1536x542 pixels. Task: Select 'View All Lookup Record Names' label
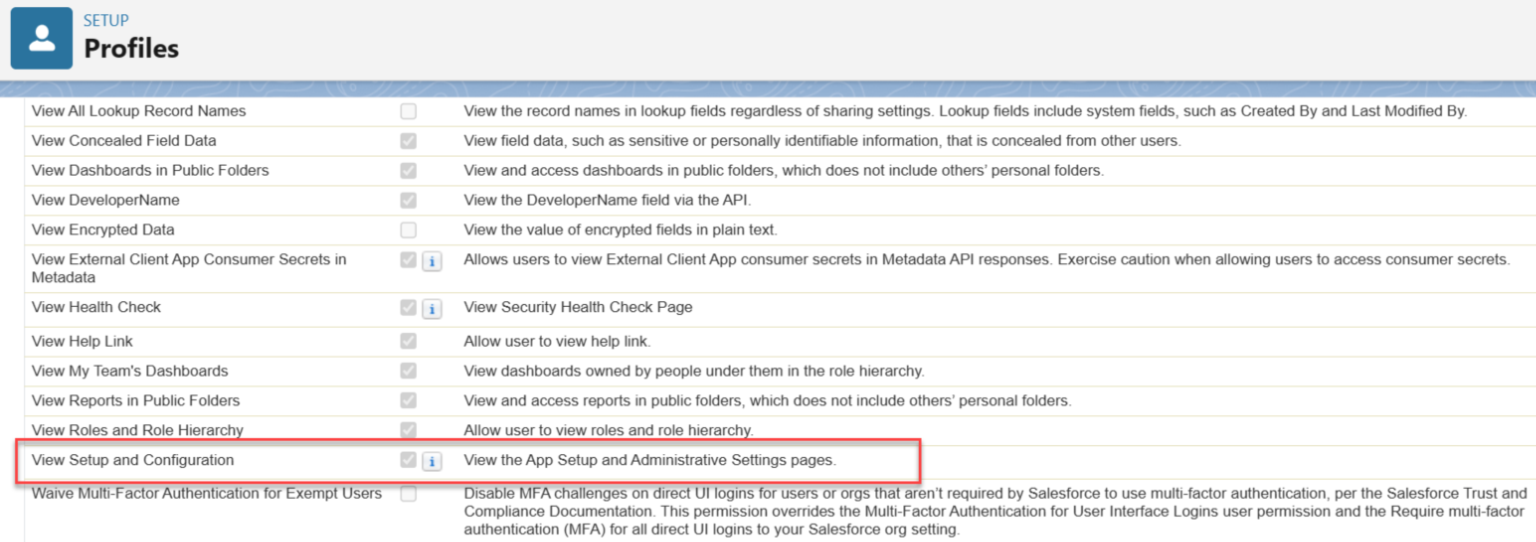click(x=139, y=111)
